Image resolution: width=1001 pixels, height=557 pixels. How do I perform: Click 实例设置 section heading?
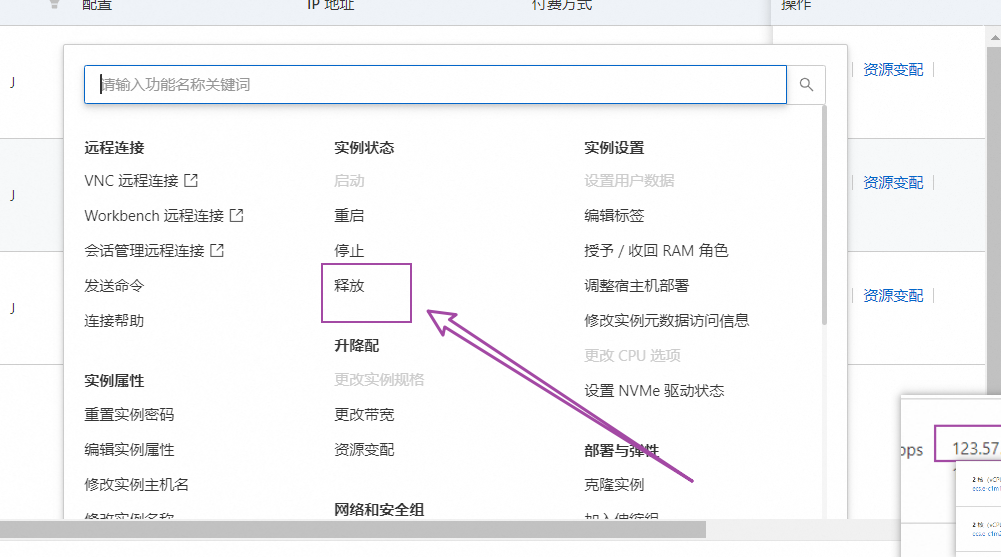click(x=614, y=148)
